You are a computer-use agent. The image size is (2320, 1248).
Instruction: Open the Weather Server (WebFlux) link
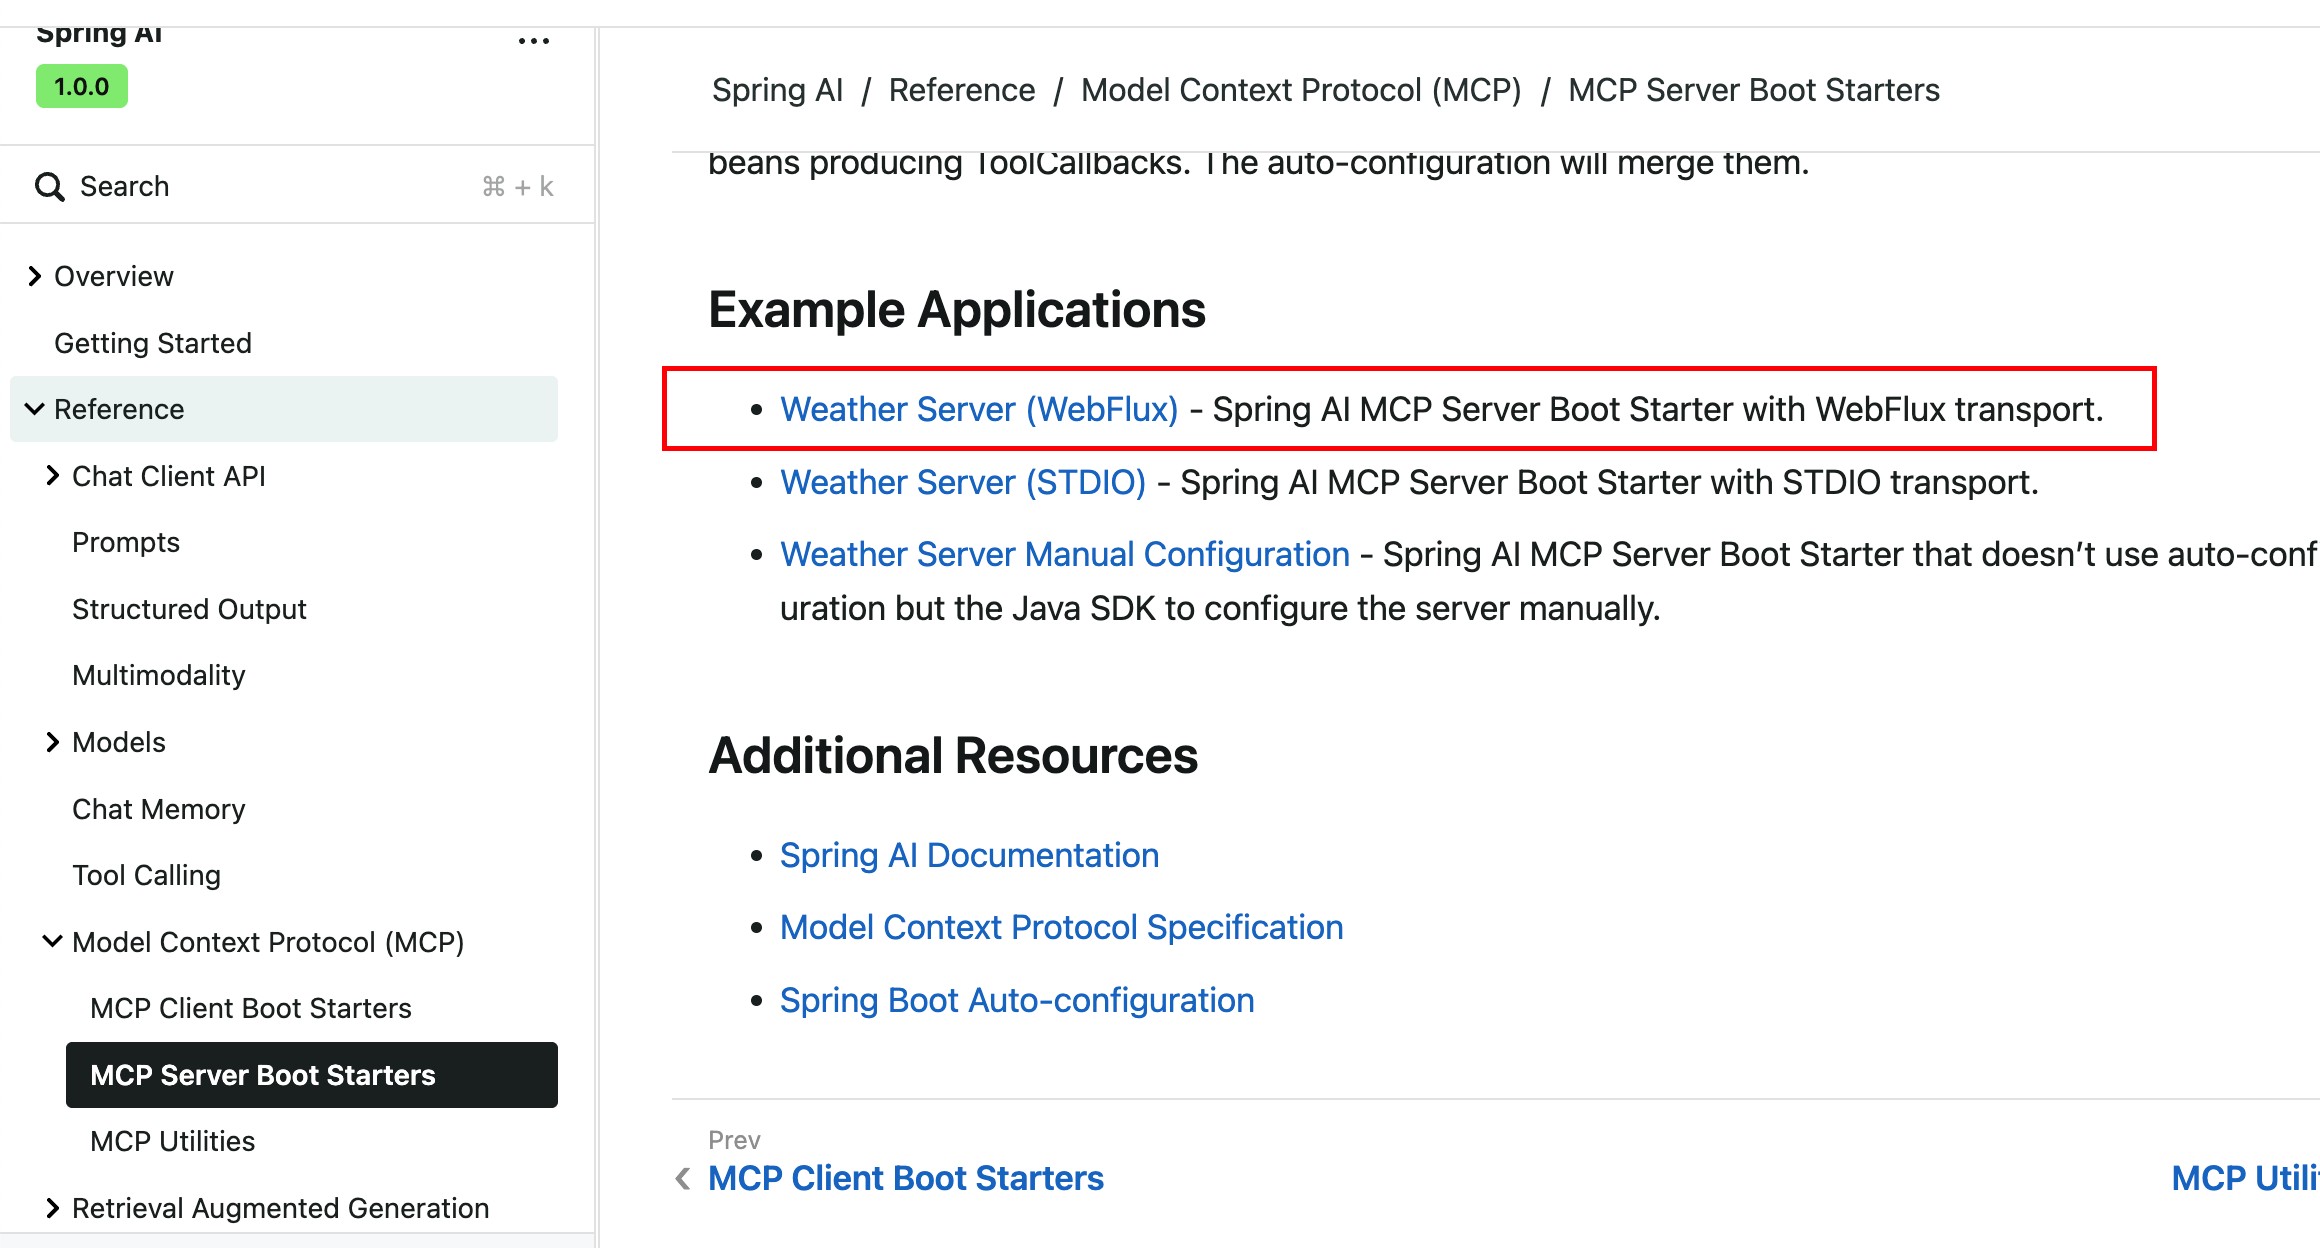(978, 409)
